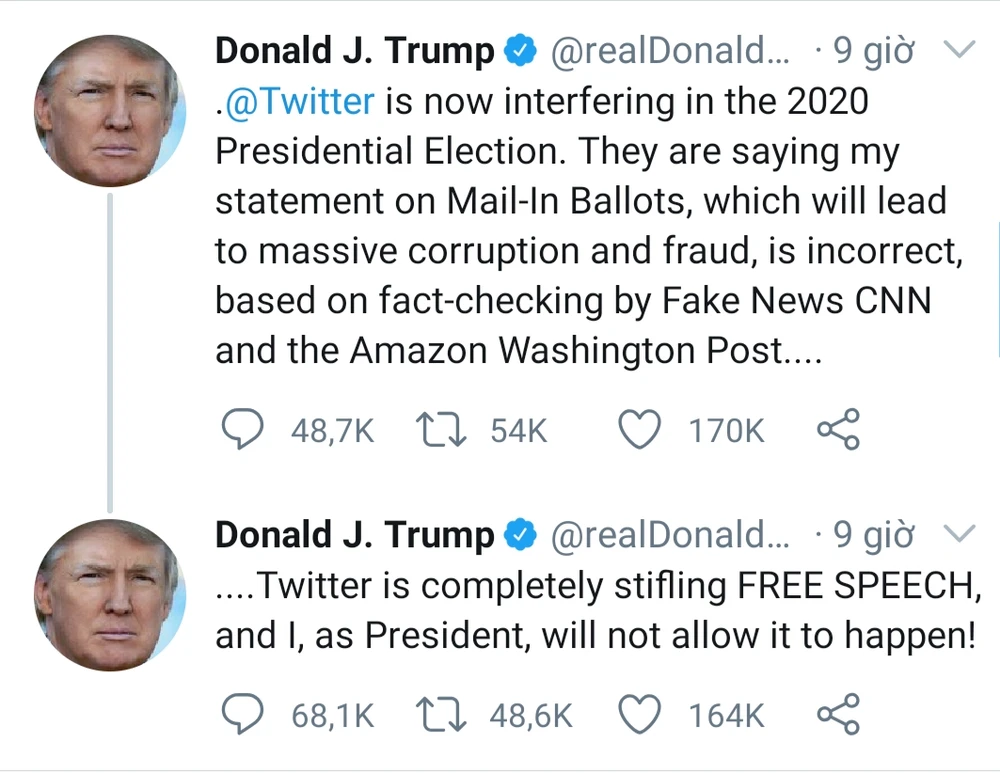The width and height of the screenshot is (1000, 773).
Task: Click the profile avatar on the second tweet
Action: point(109,595)
